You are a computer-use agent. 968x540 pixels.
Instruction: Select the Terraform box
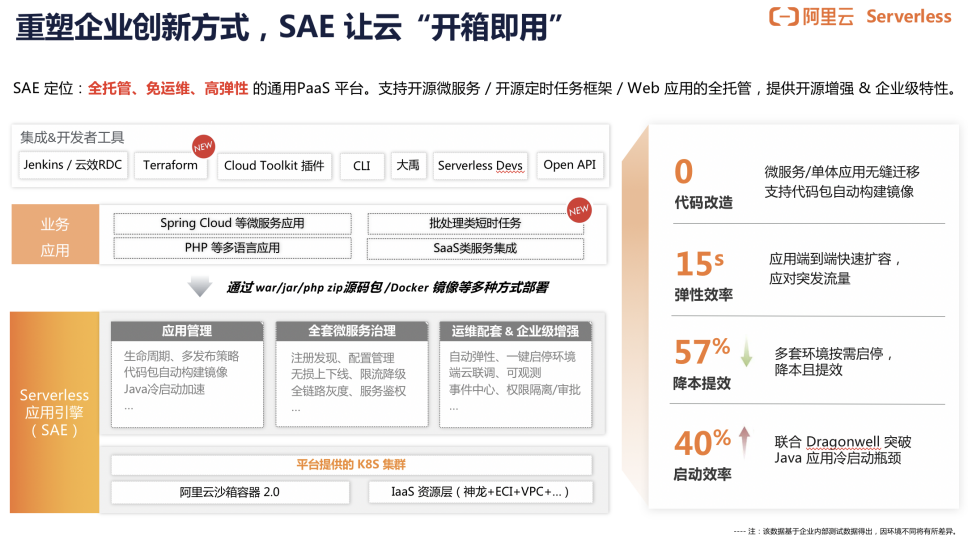(170, 165)
